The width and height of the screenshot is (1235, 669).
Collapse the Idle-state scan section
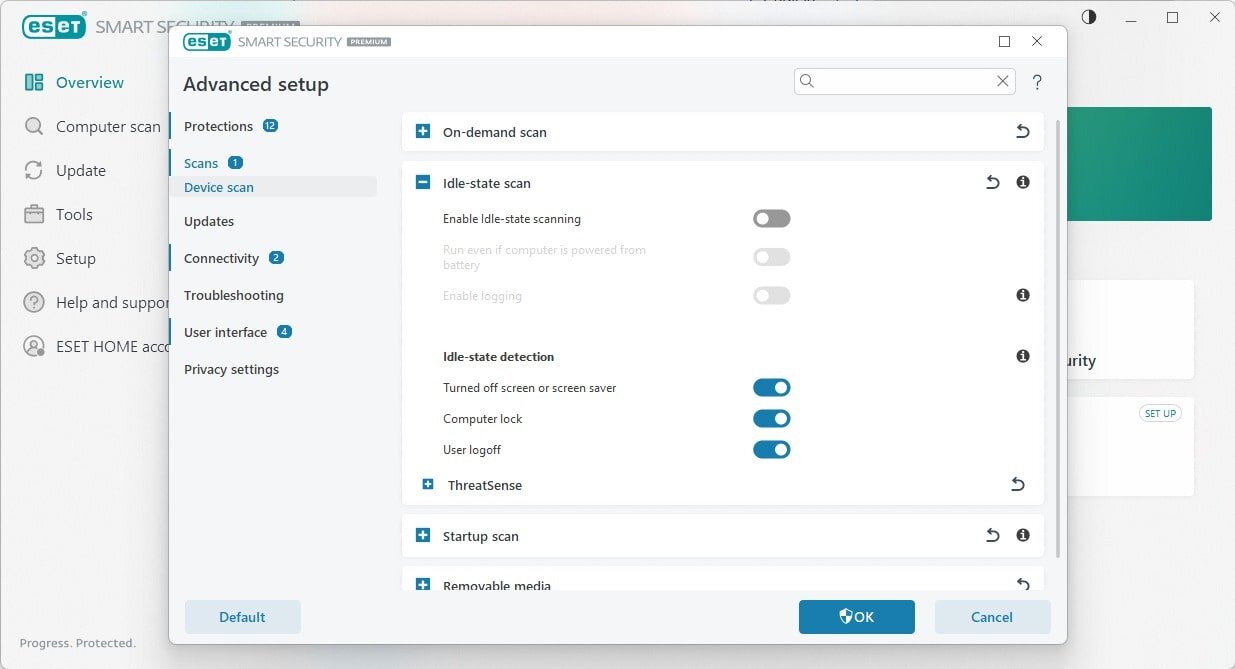pyautogui.click(x=422, y=183)
